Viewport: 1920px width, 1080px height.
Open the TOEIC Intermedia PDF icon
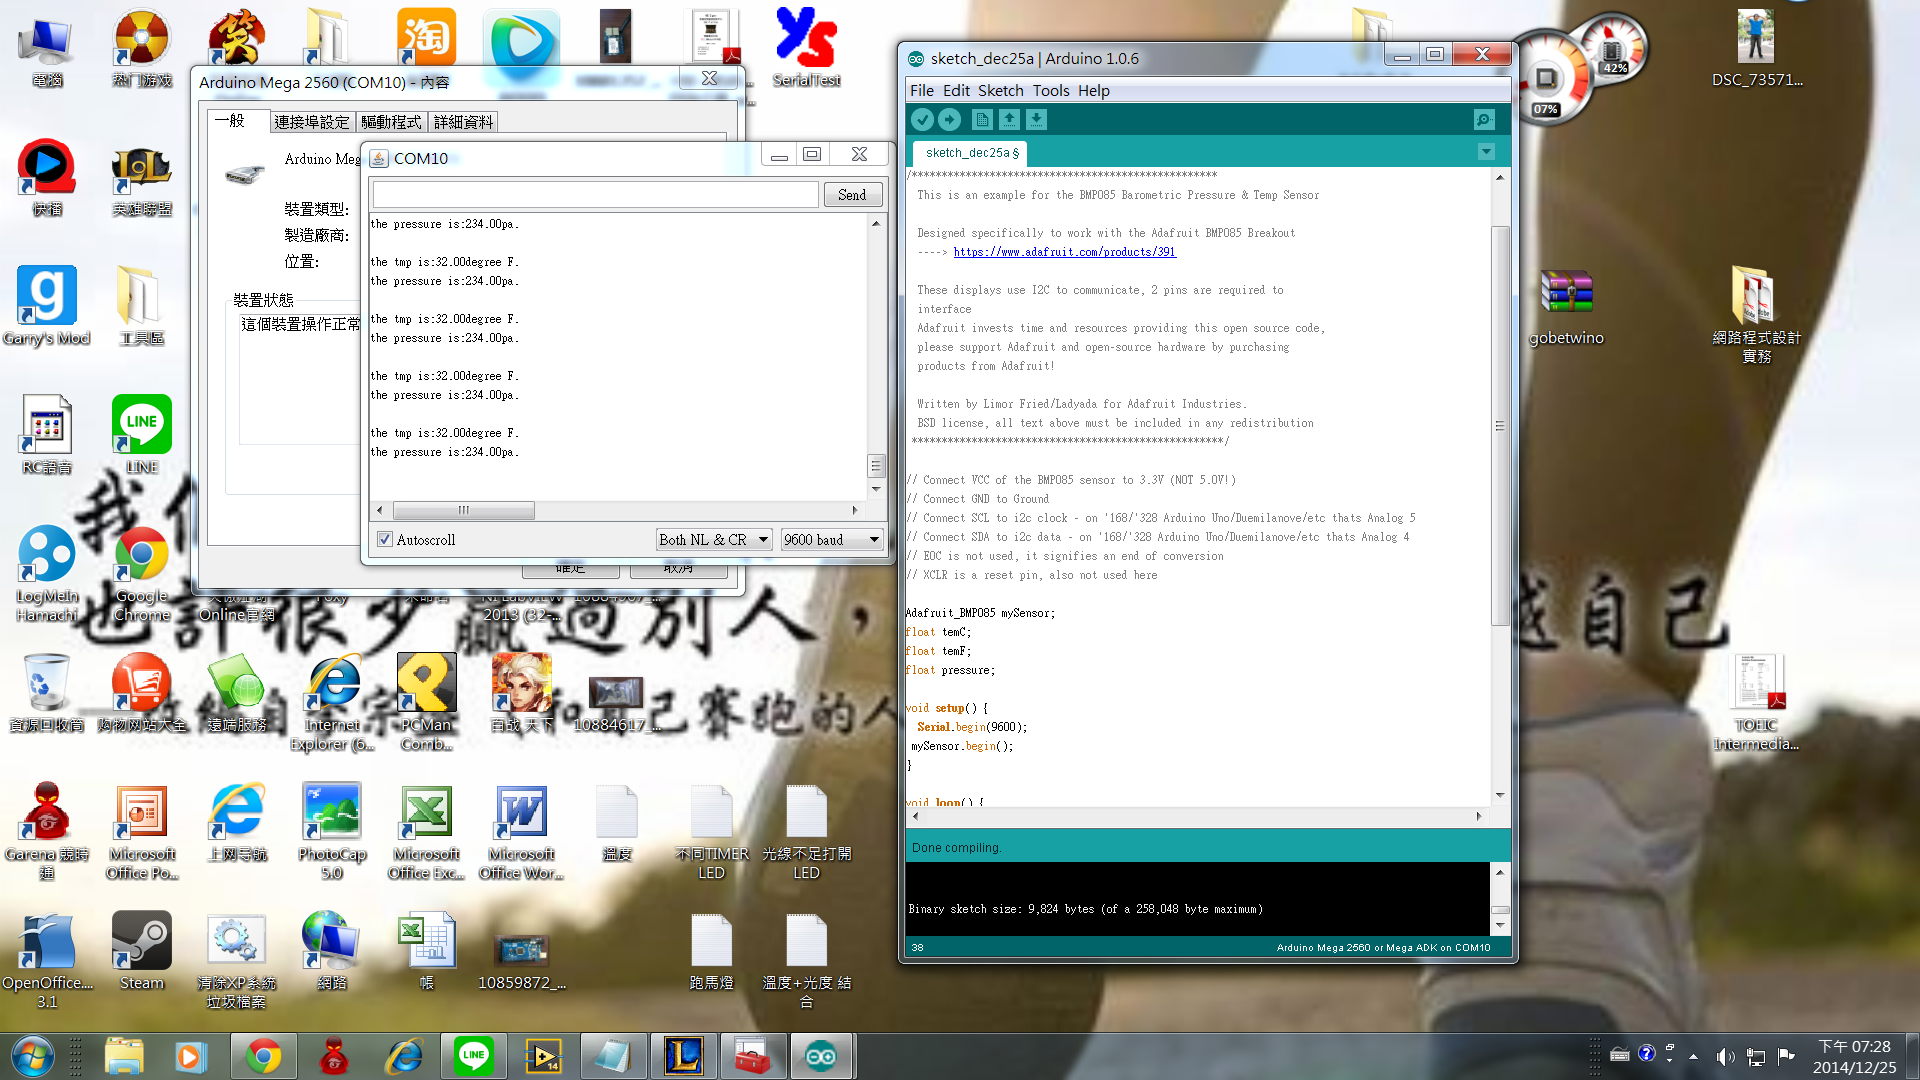(1757, 702)
